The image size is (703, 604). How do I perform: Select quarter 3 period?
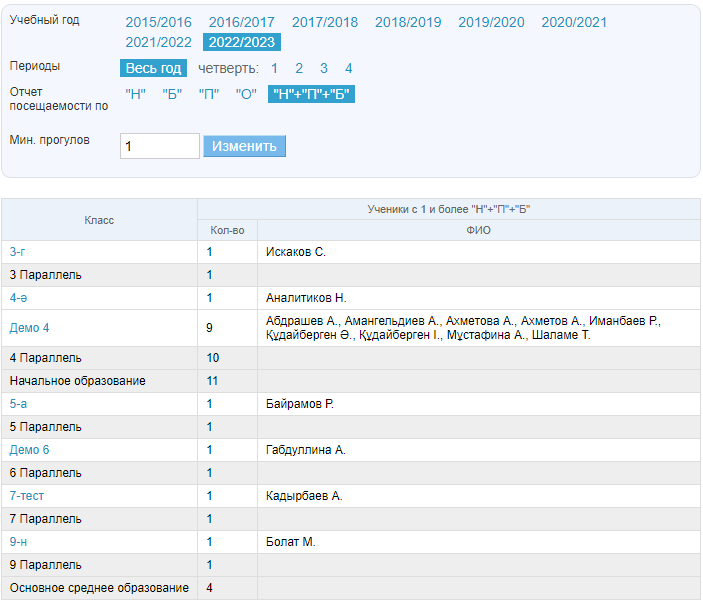pyautogui.click(x=323, y=68)
